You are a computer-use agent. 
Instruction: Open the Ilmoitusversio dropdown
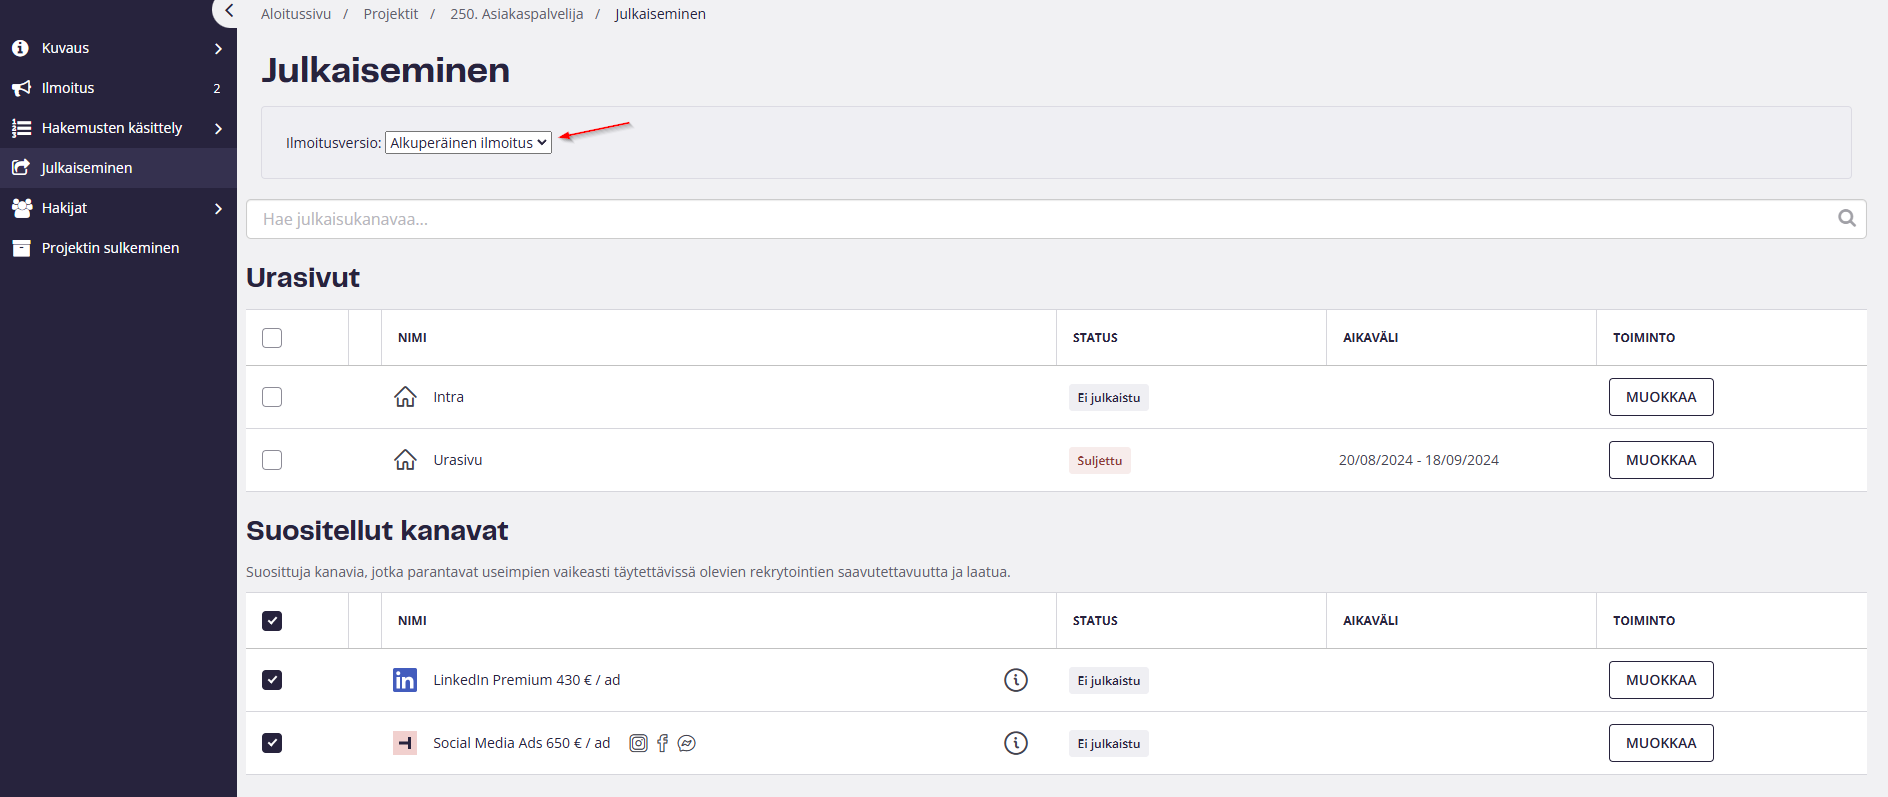[x=468, y=143]
